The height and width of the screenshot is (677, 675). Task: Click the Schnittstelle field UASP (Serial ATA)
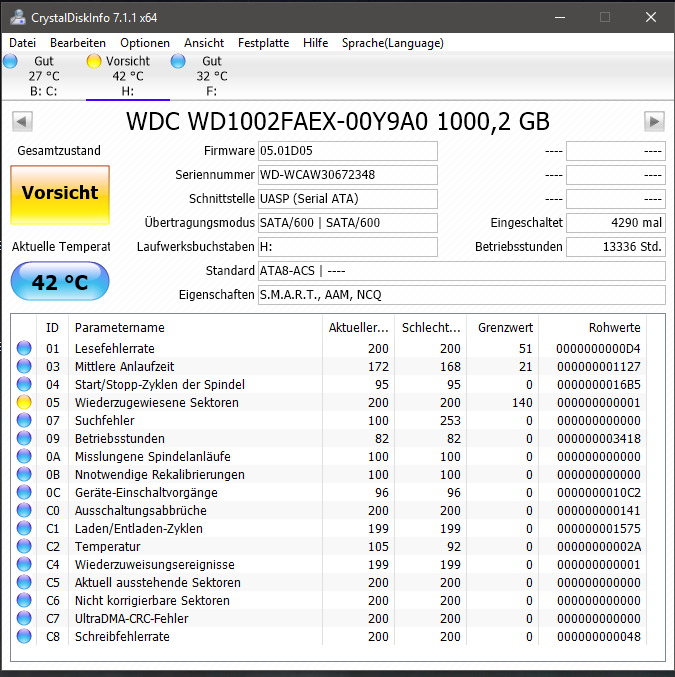pos(348,199)
